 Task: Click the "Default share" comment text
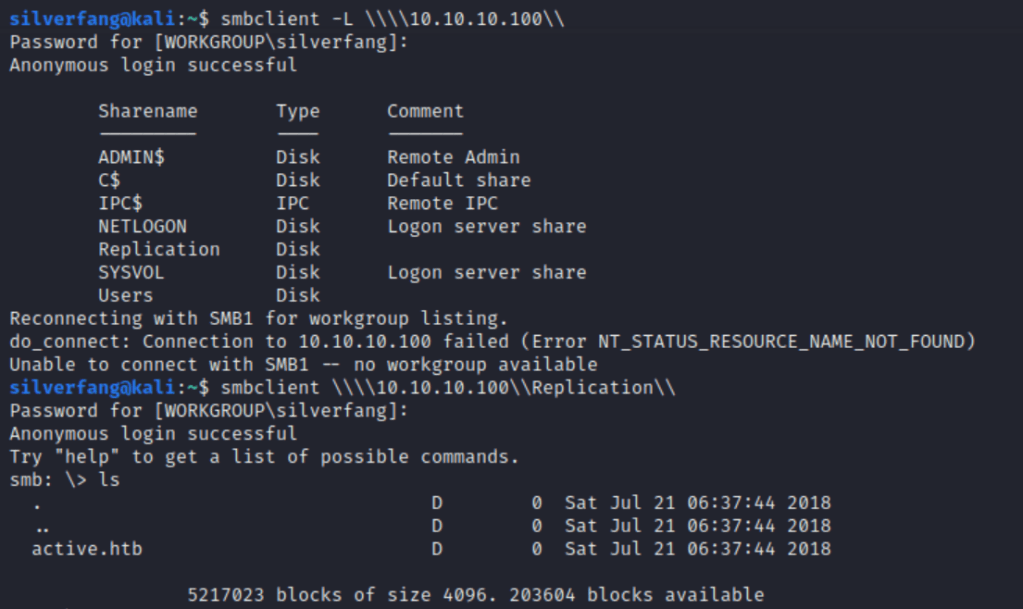click(x=458, y=180)
